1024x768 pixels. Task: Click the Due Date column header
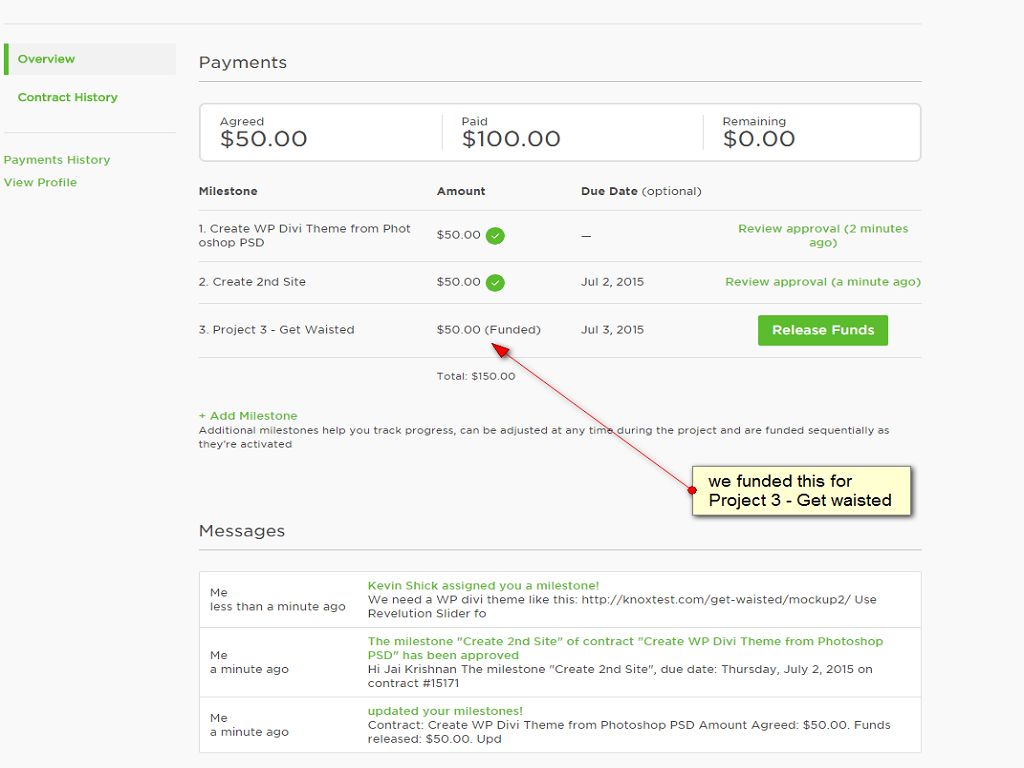609,191
